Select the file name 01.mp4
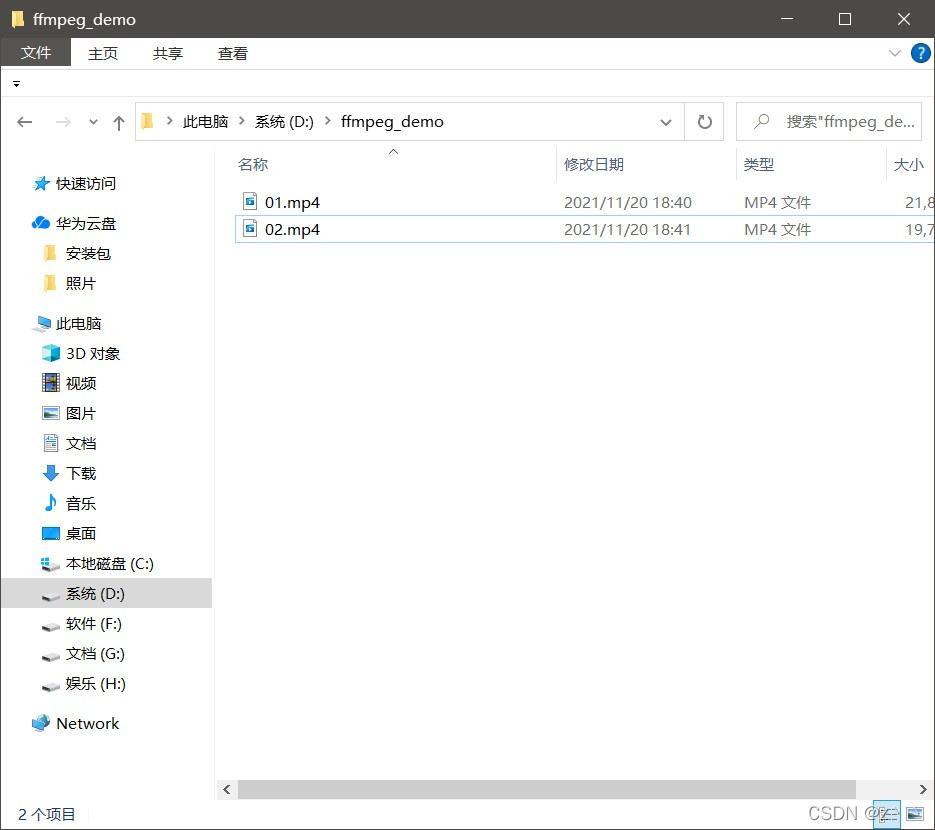Image resolution: width=935 pixels, height=830 pixels. pos(292,203)
